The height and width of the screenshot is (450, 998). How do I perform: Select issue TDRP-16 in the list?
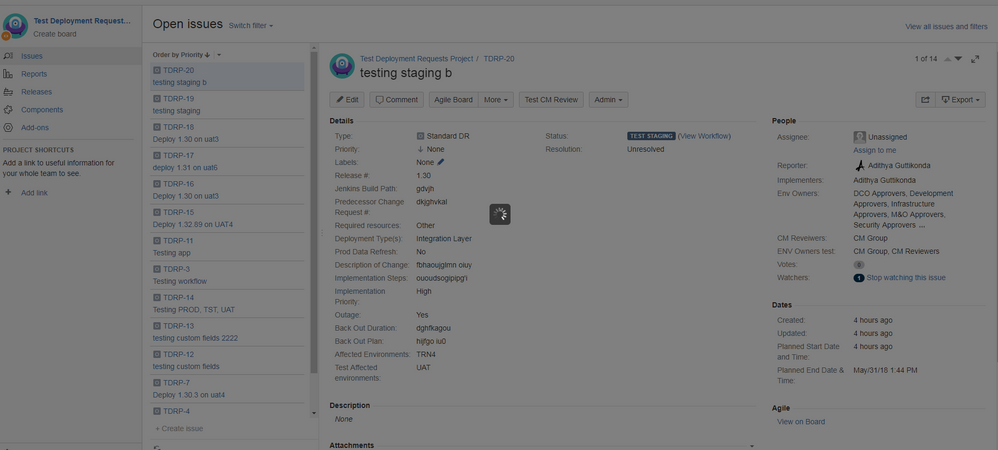[x=227, y=190]
